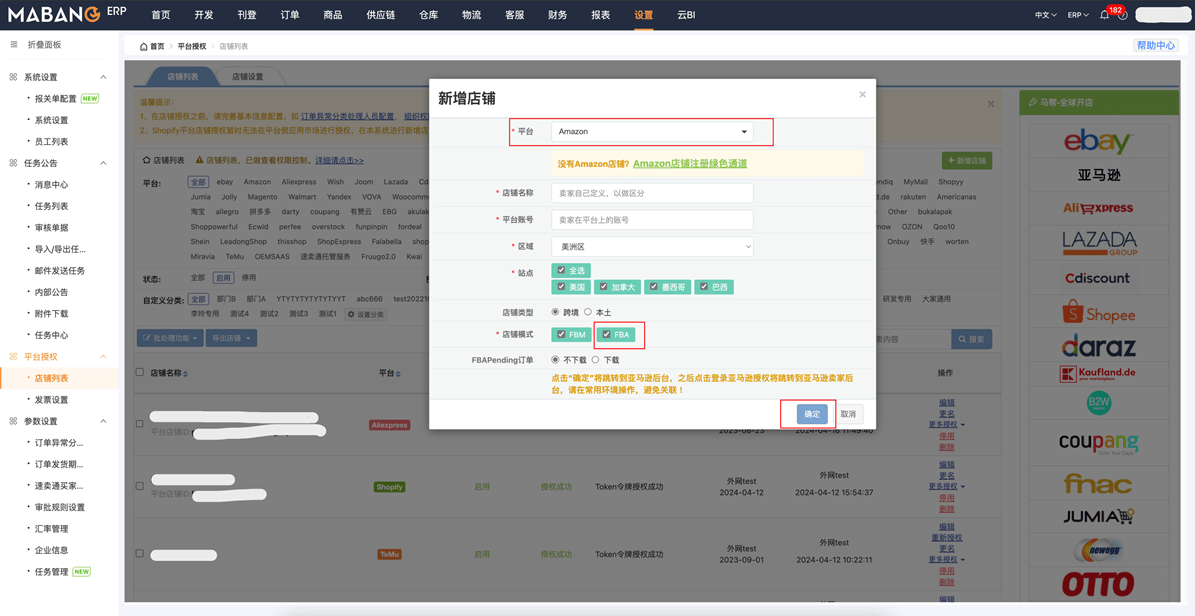1195x616 pixels.
Task: Click the 确定 confirm button
Action: click(811, 414)
